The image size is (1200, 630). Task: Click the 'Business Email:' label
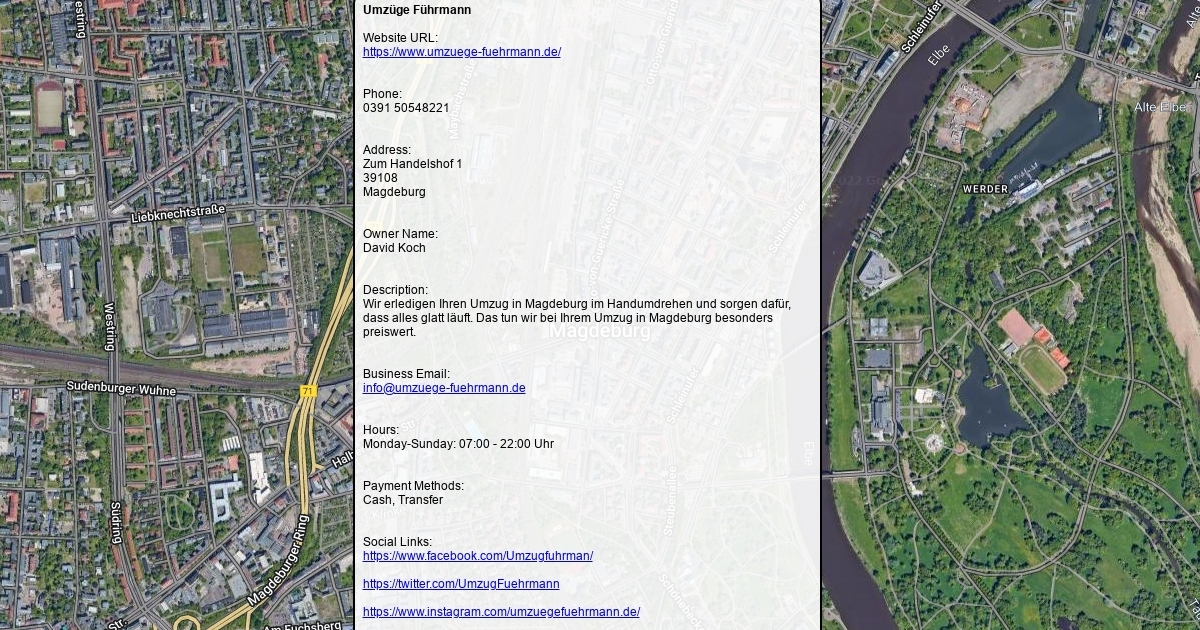[x=406, y=374]
